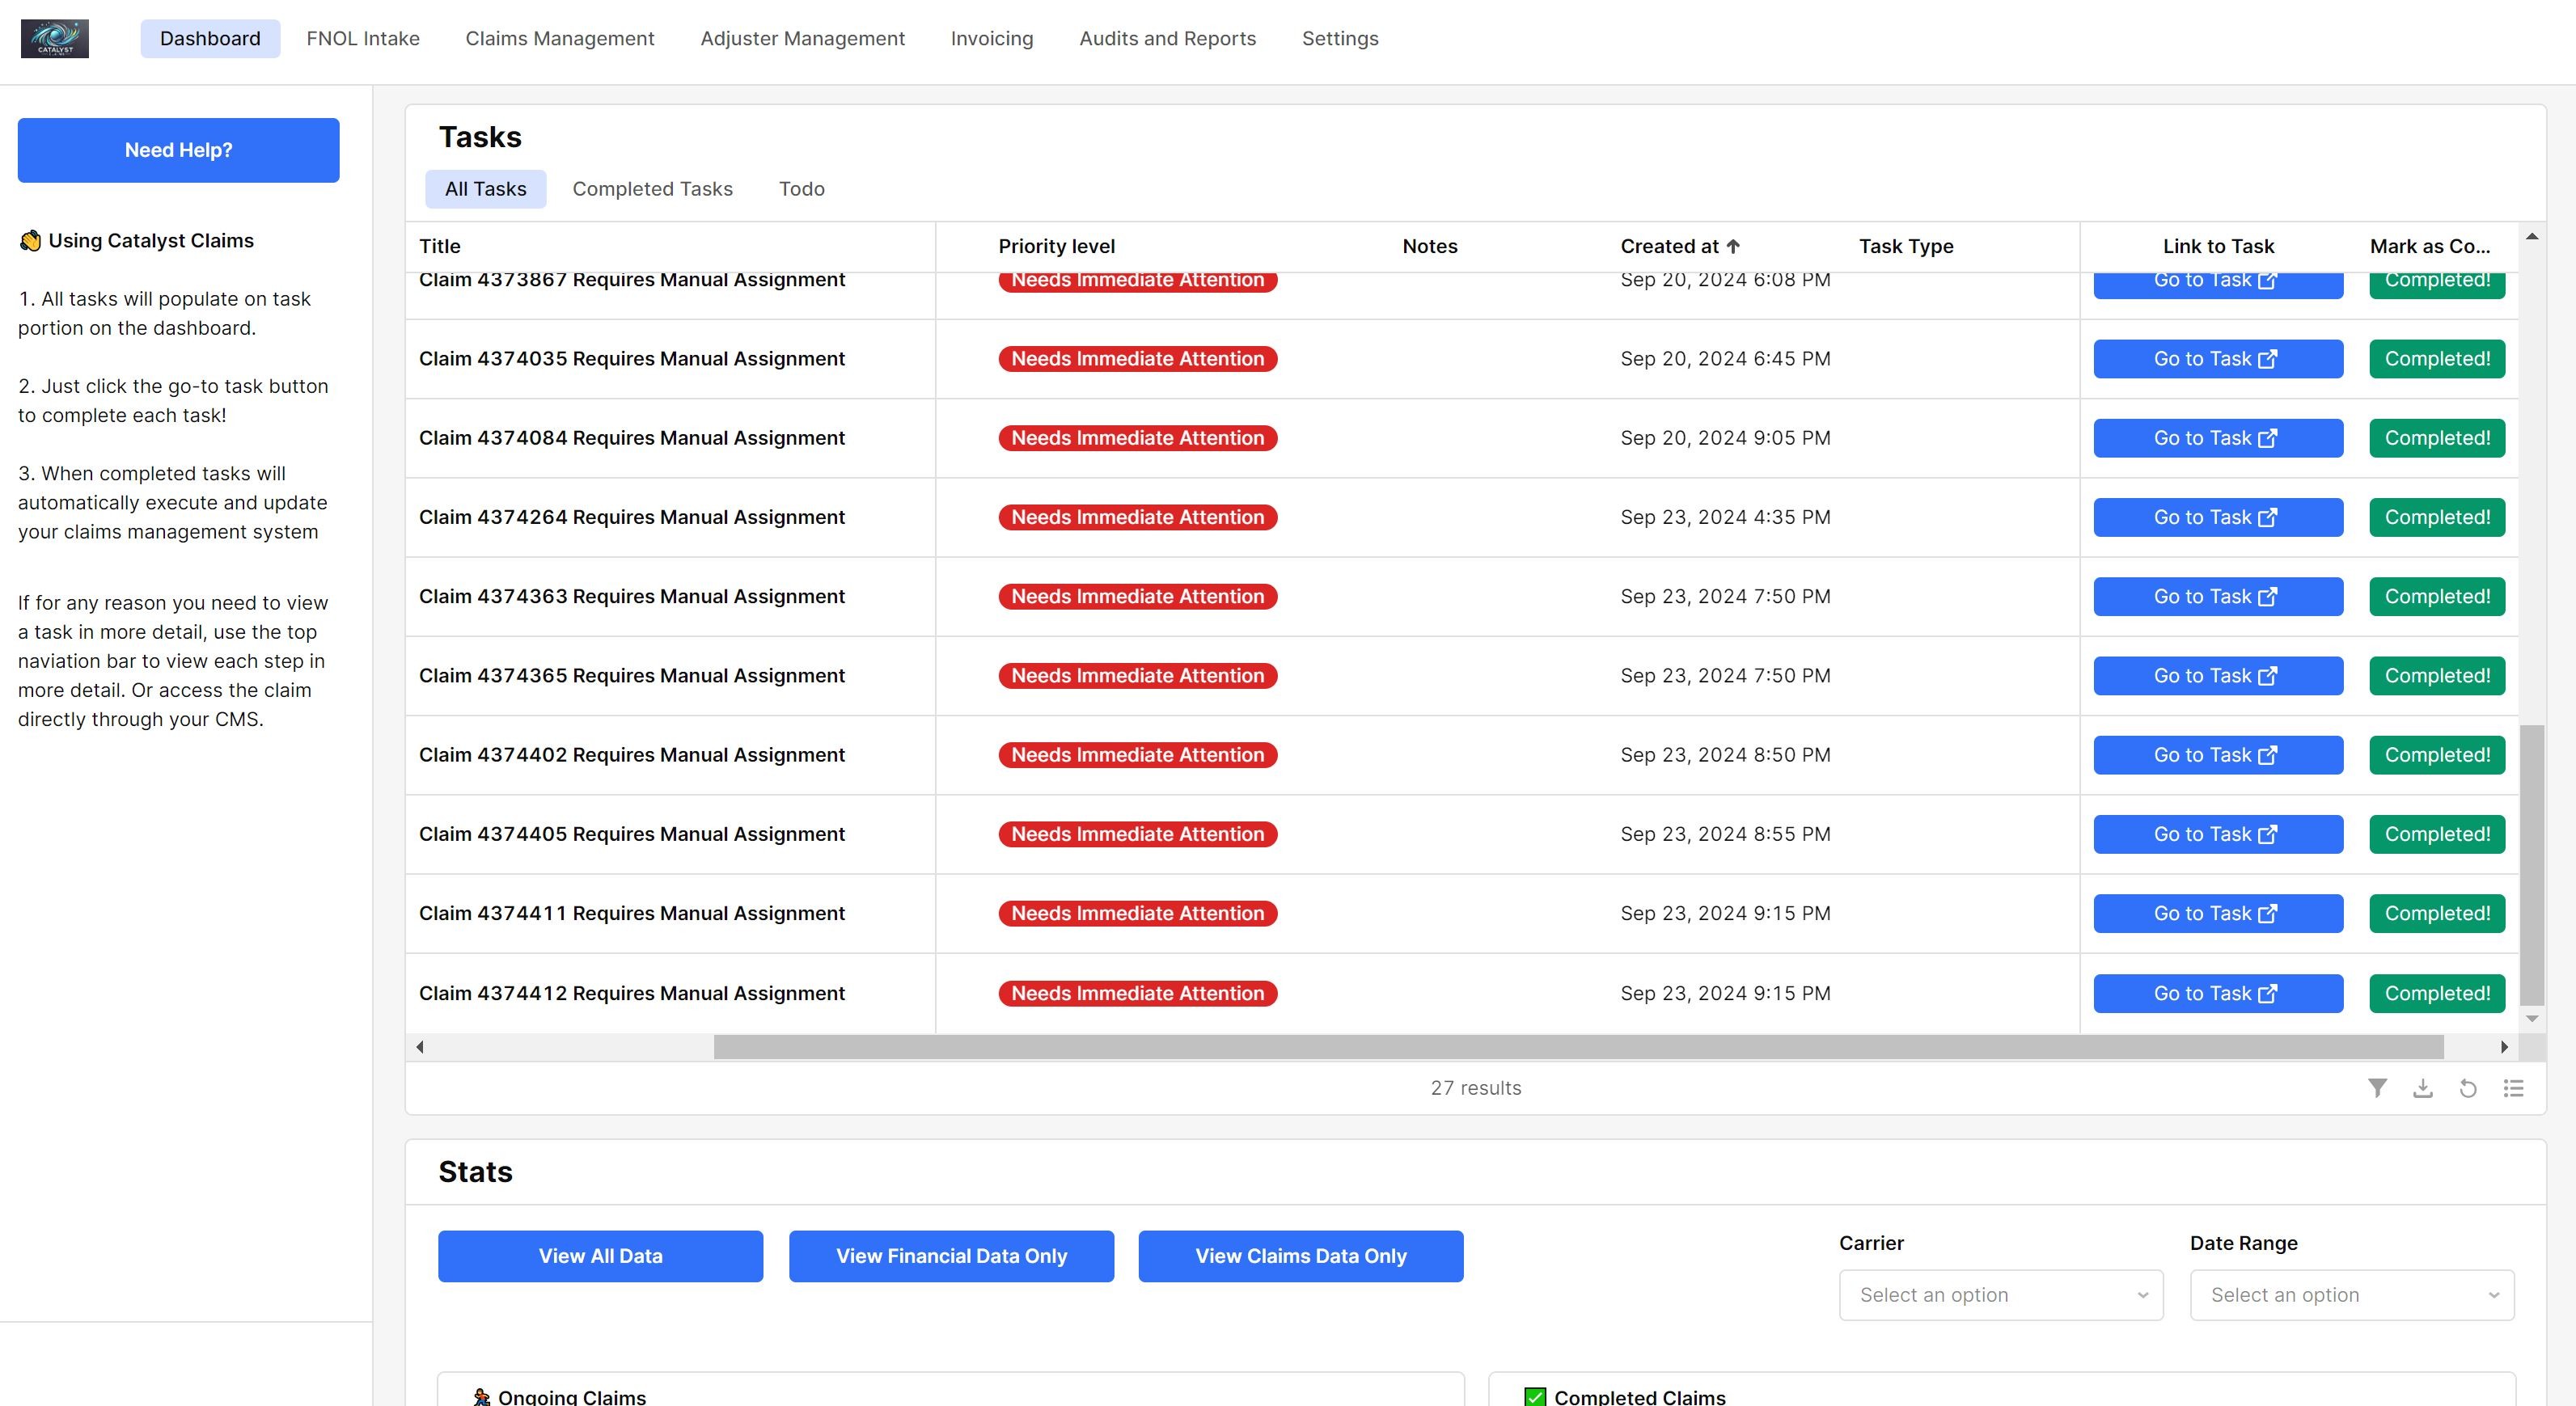Viewport: 2576px width, 1406px height.
Task: Click the Mark as Co... column header
Action: click(x=2430, y=246)
